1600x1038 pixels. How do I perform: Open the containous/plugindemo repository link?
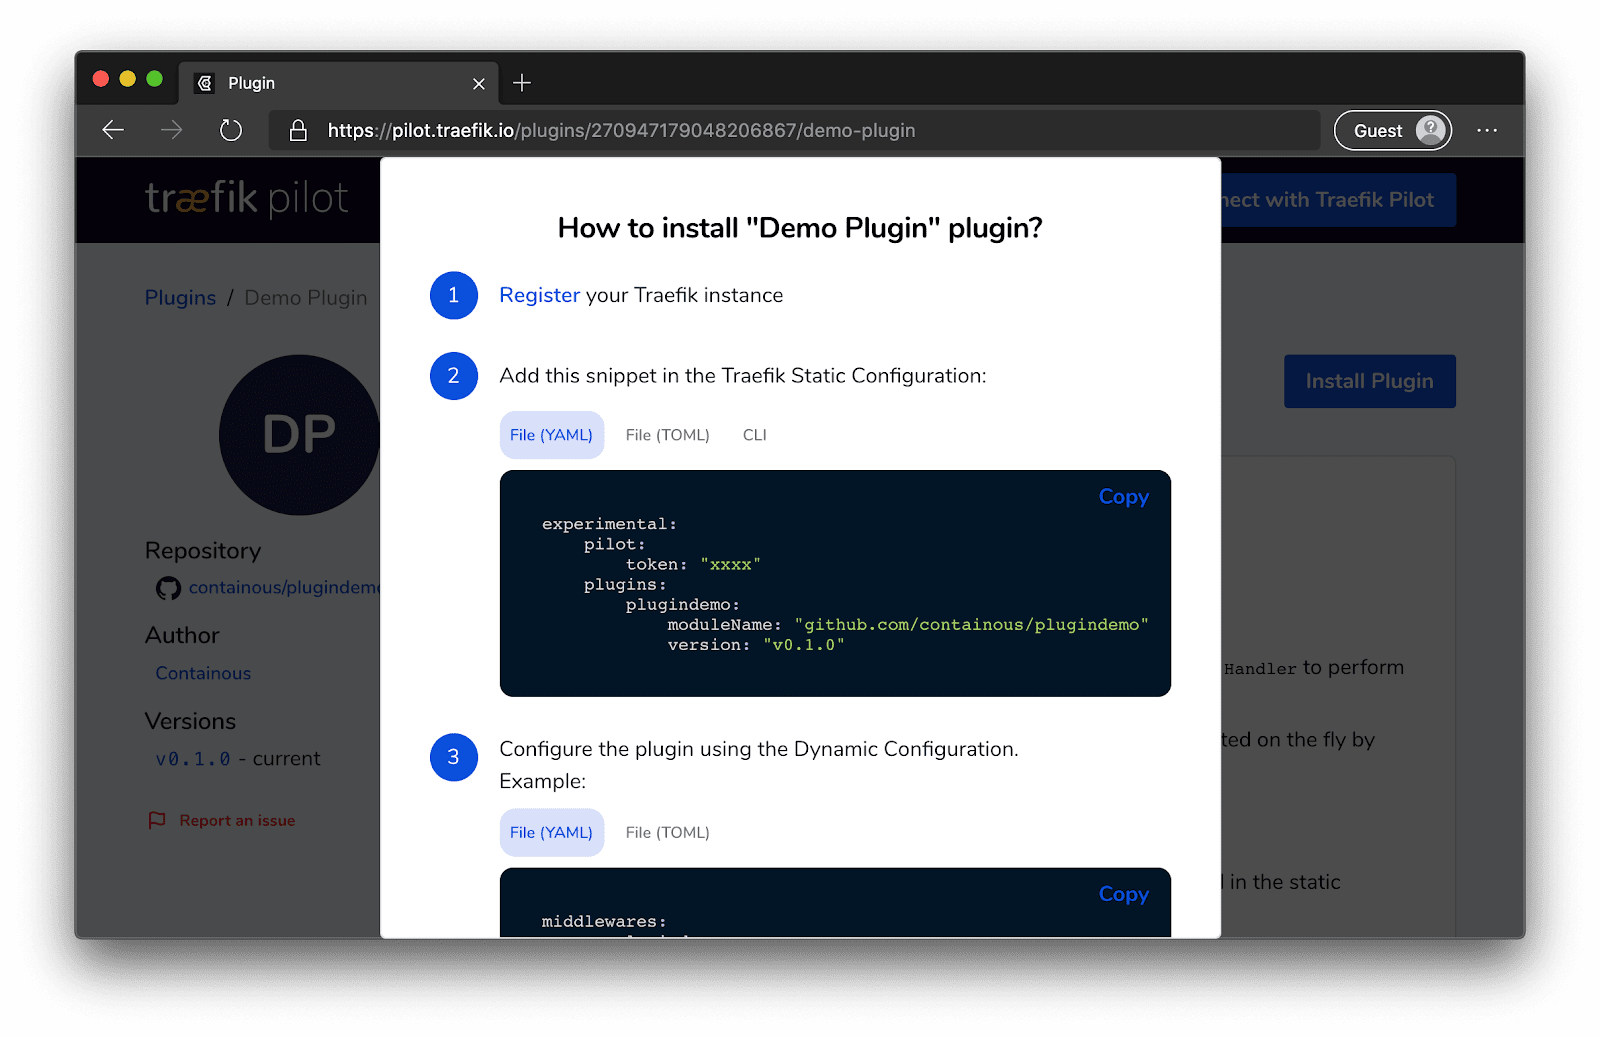click(284, 588)
